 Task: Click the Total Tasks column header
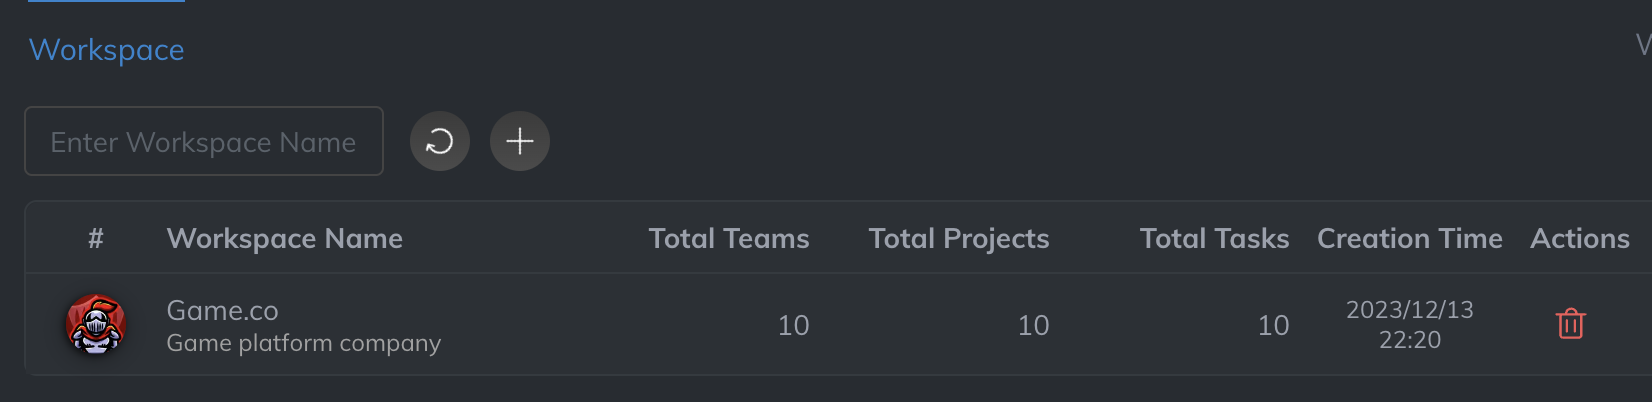(x=1214, y=238)
